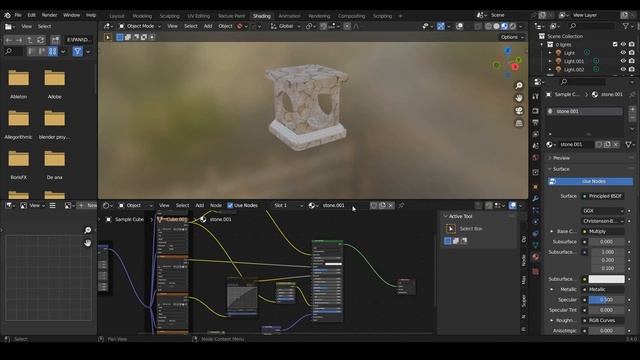Viewport: 640px width, 360px height.
Task: Click the RGB Curves roughness link button
Action: [x=603, y=320]
